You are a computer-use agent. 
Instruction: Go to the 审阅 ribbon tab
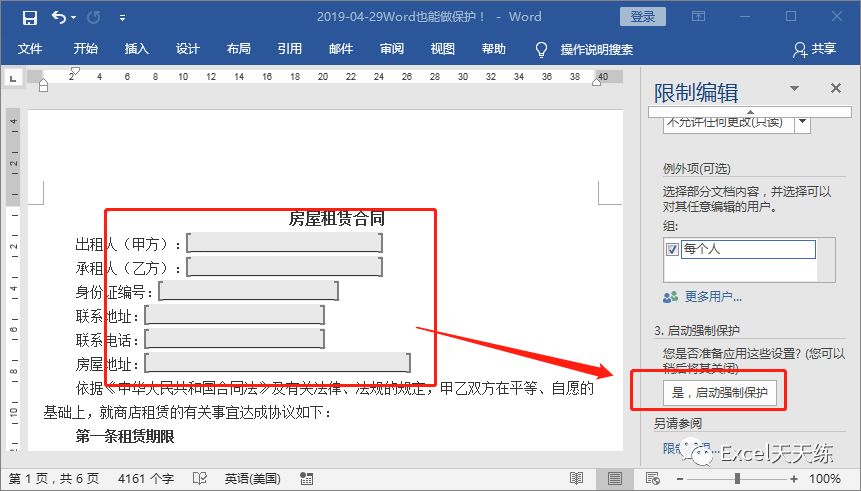(392, 49)
